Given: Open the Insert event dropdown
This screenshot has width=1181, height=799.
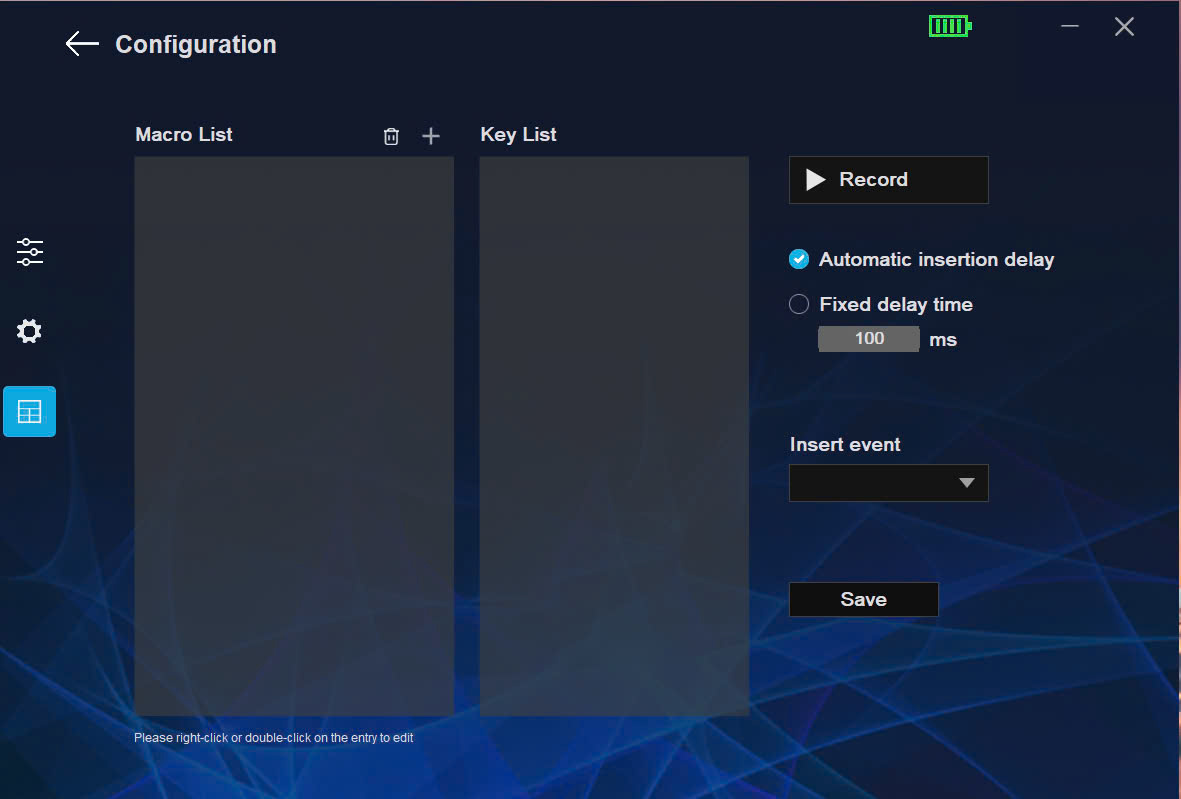Looking at the screenshot, I should point(889,483).
